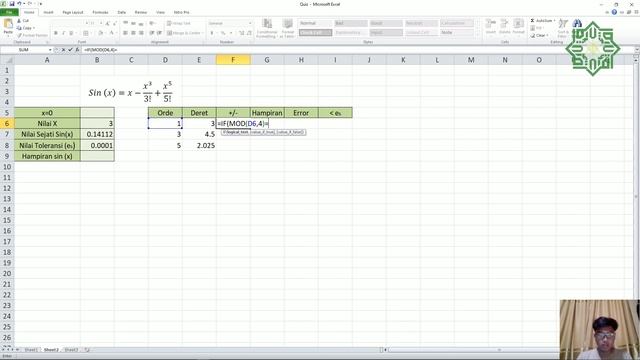Open the File tab
Viewport: 640px width, 360px height.
[x=9, y=12]
